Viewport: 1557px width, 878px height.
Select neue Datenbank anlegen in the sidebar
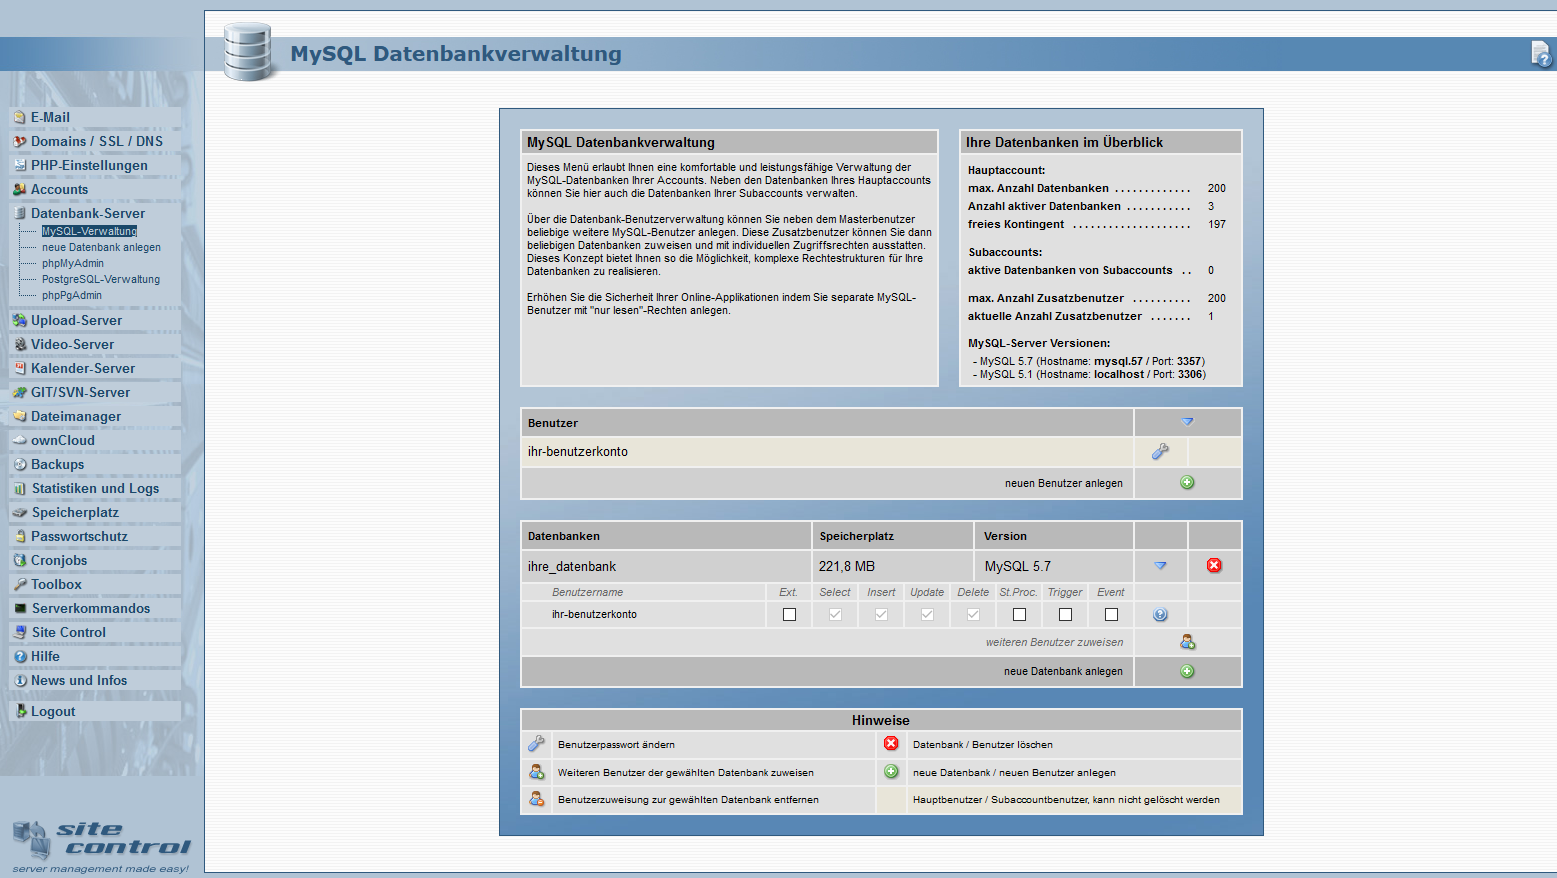click(101, 247)
